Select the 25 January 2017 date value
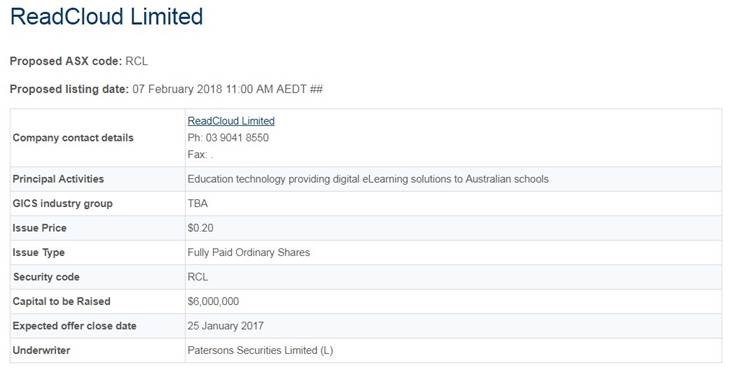Screen dimensions: 753x370 click(x=225, y=326)
